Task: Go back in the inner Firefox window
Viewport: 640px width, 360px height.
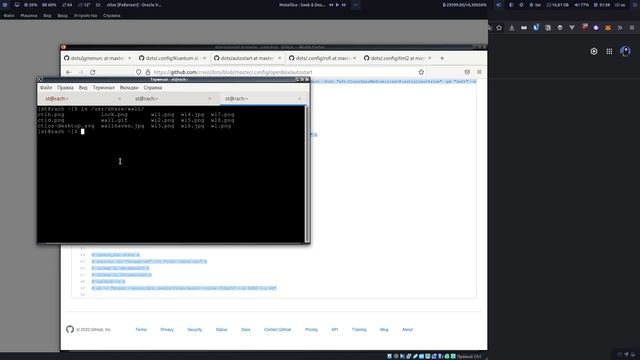Action: 69,72
